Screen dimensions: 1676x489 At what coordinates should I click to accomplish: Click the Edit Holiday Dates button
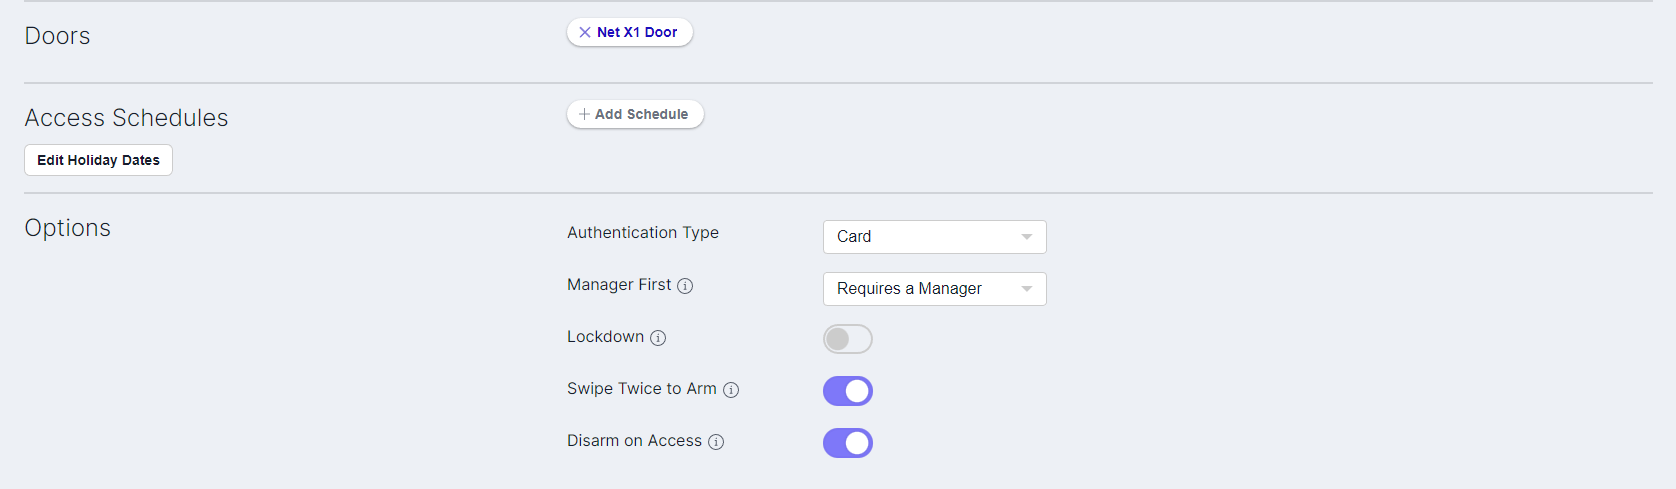pyautogui.click(x=98, y=160)
